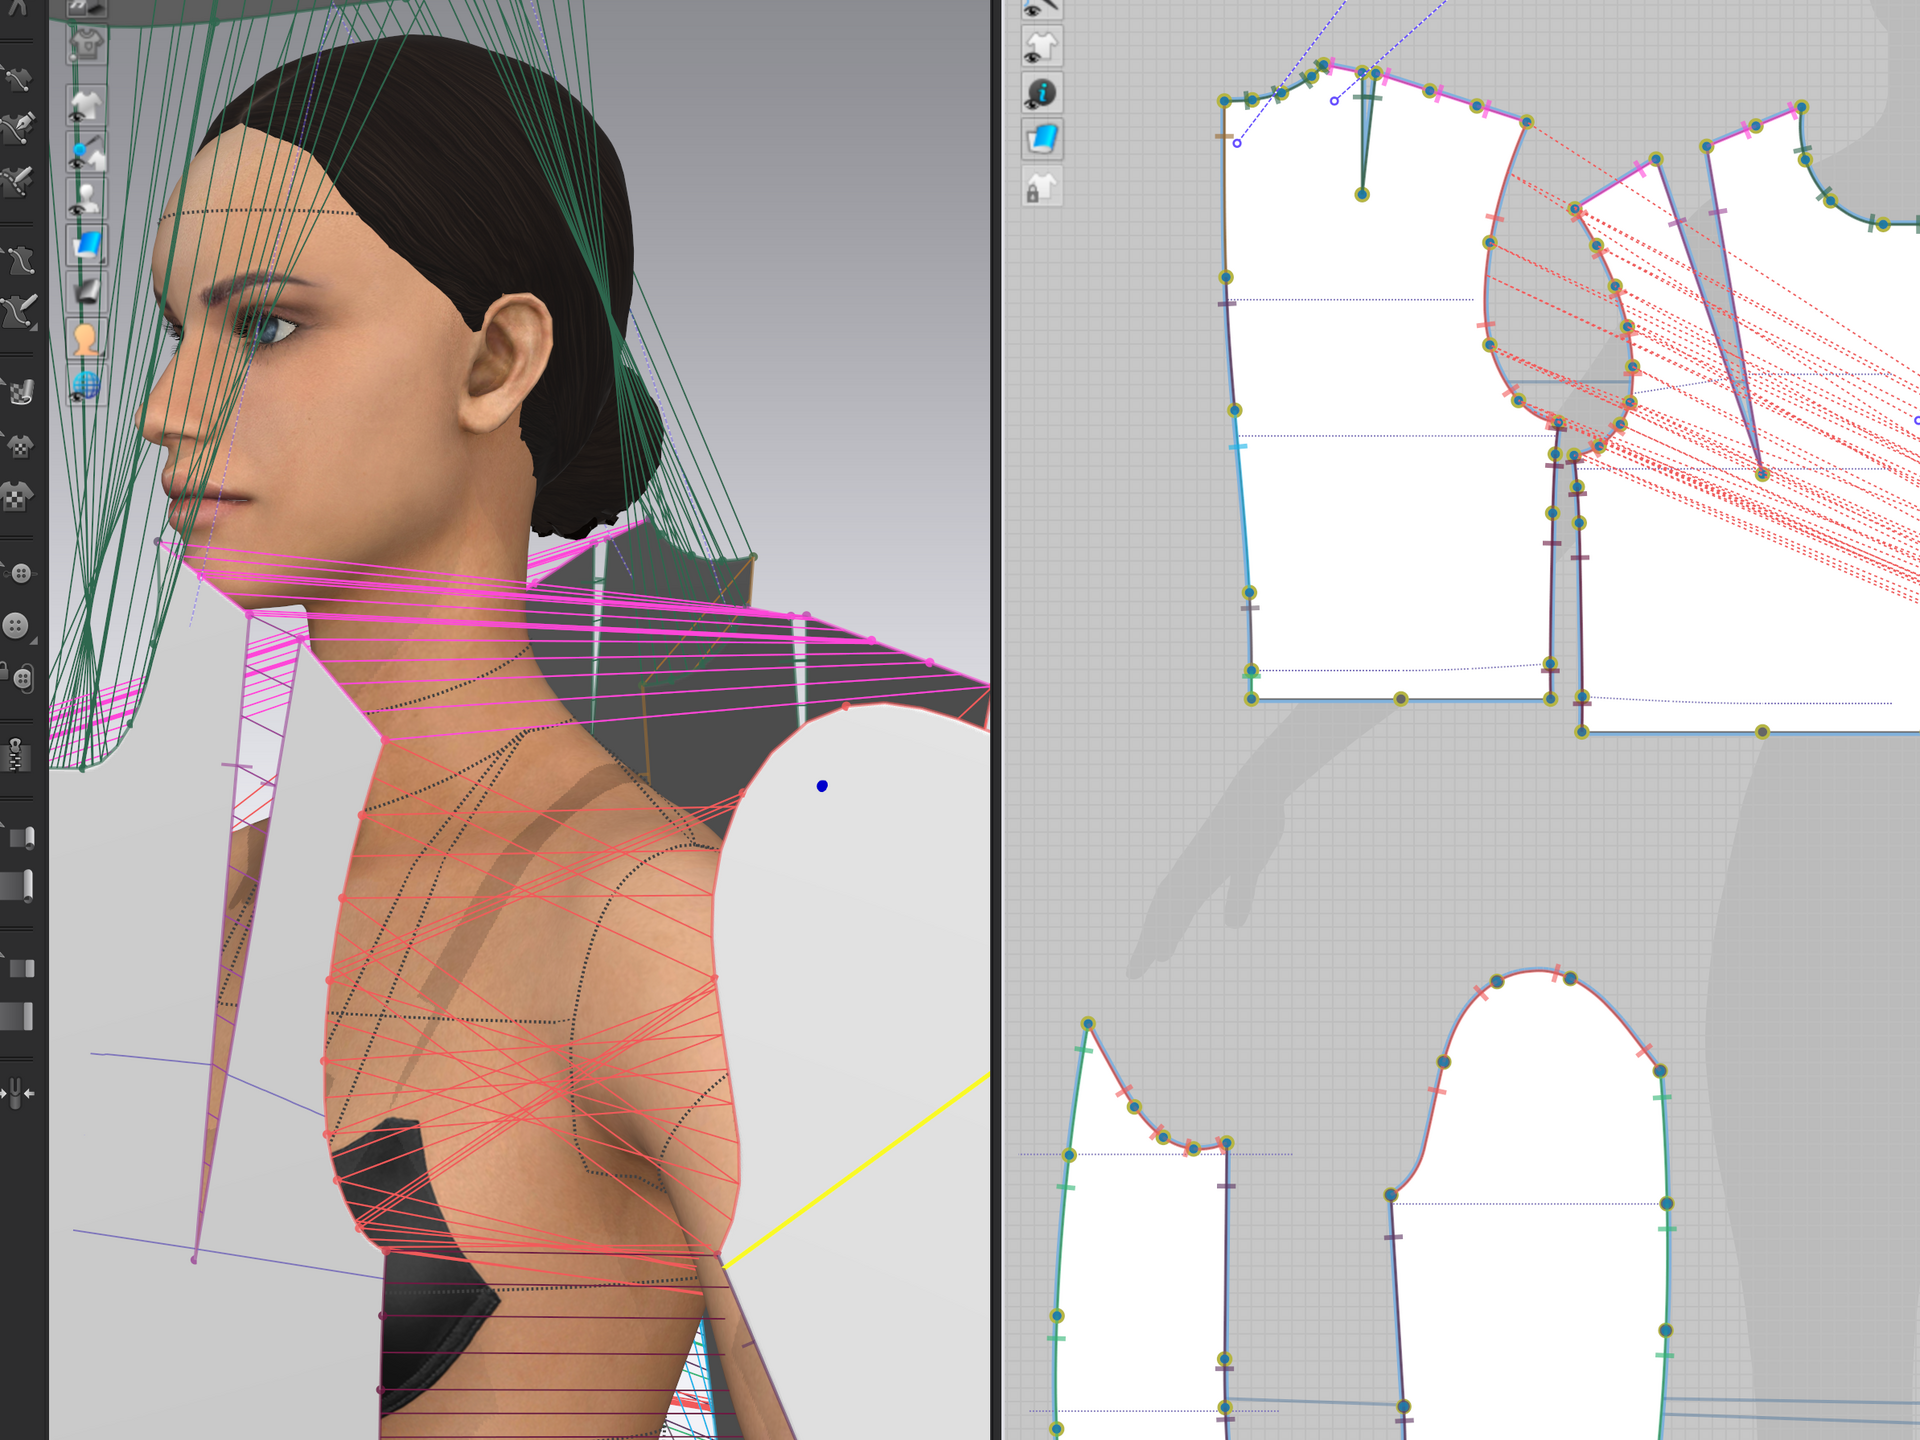Select the pen curve-point tool on shirt
The image size is (1920, 1440).
20,126
